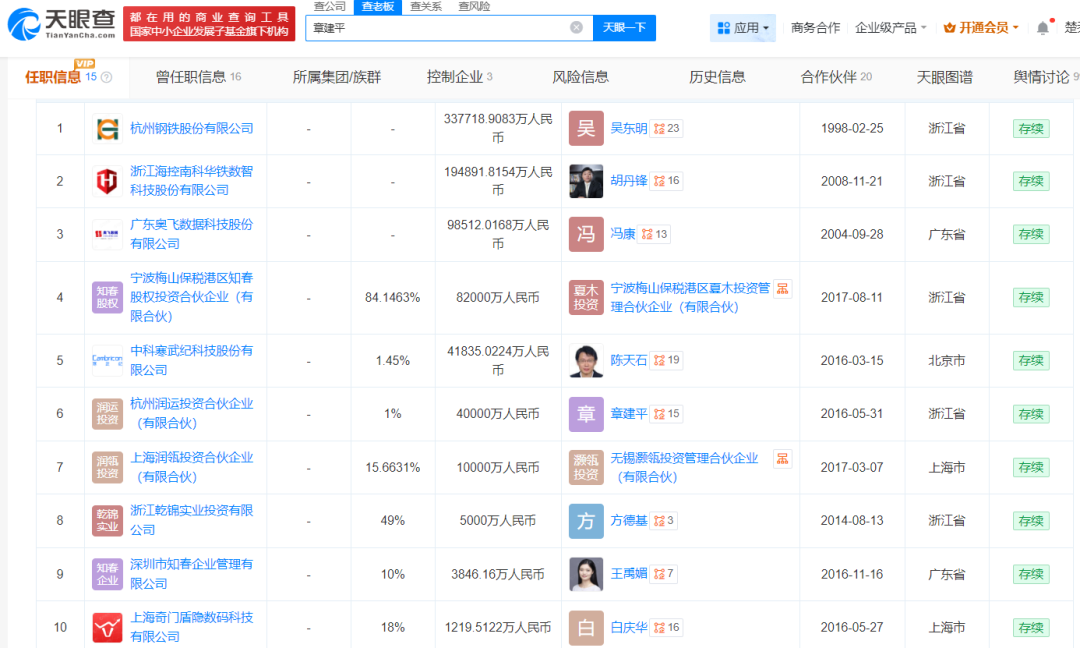
Task: Select the 查老板 search tab
Action: point(377,7)
